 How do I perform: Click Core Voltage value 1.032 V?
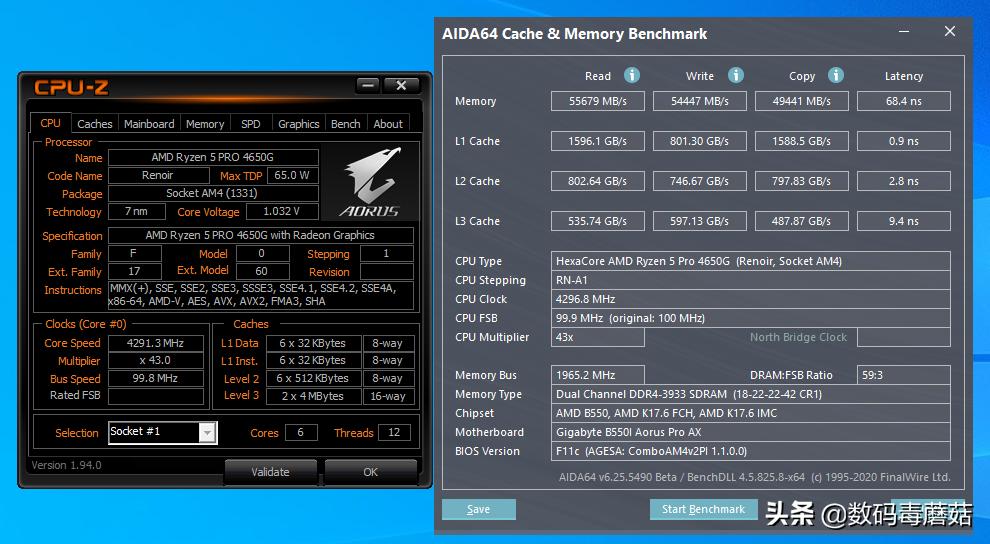(282, 211)
